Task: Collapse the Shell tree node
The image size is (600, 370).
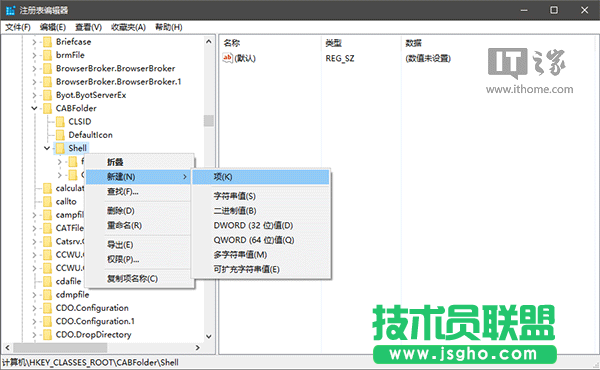Action: pyautogui.click(x=47, y=148)
